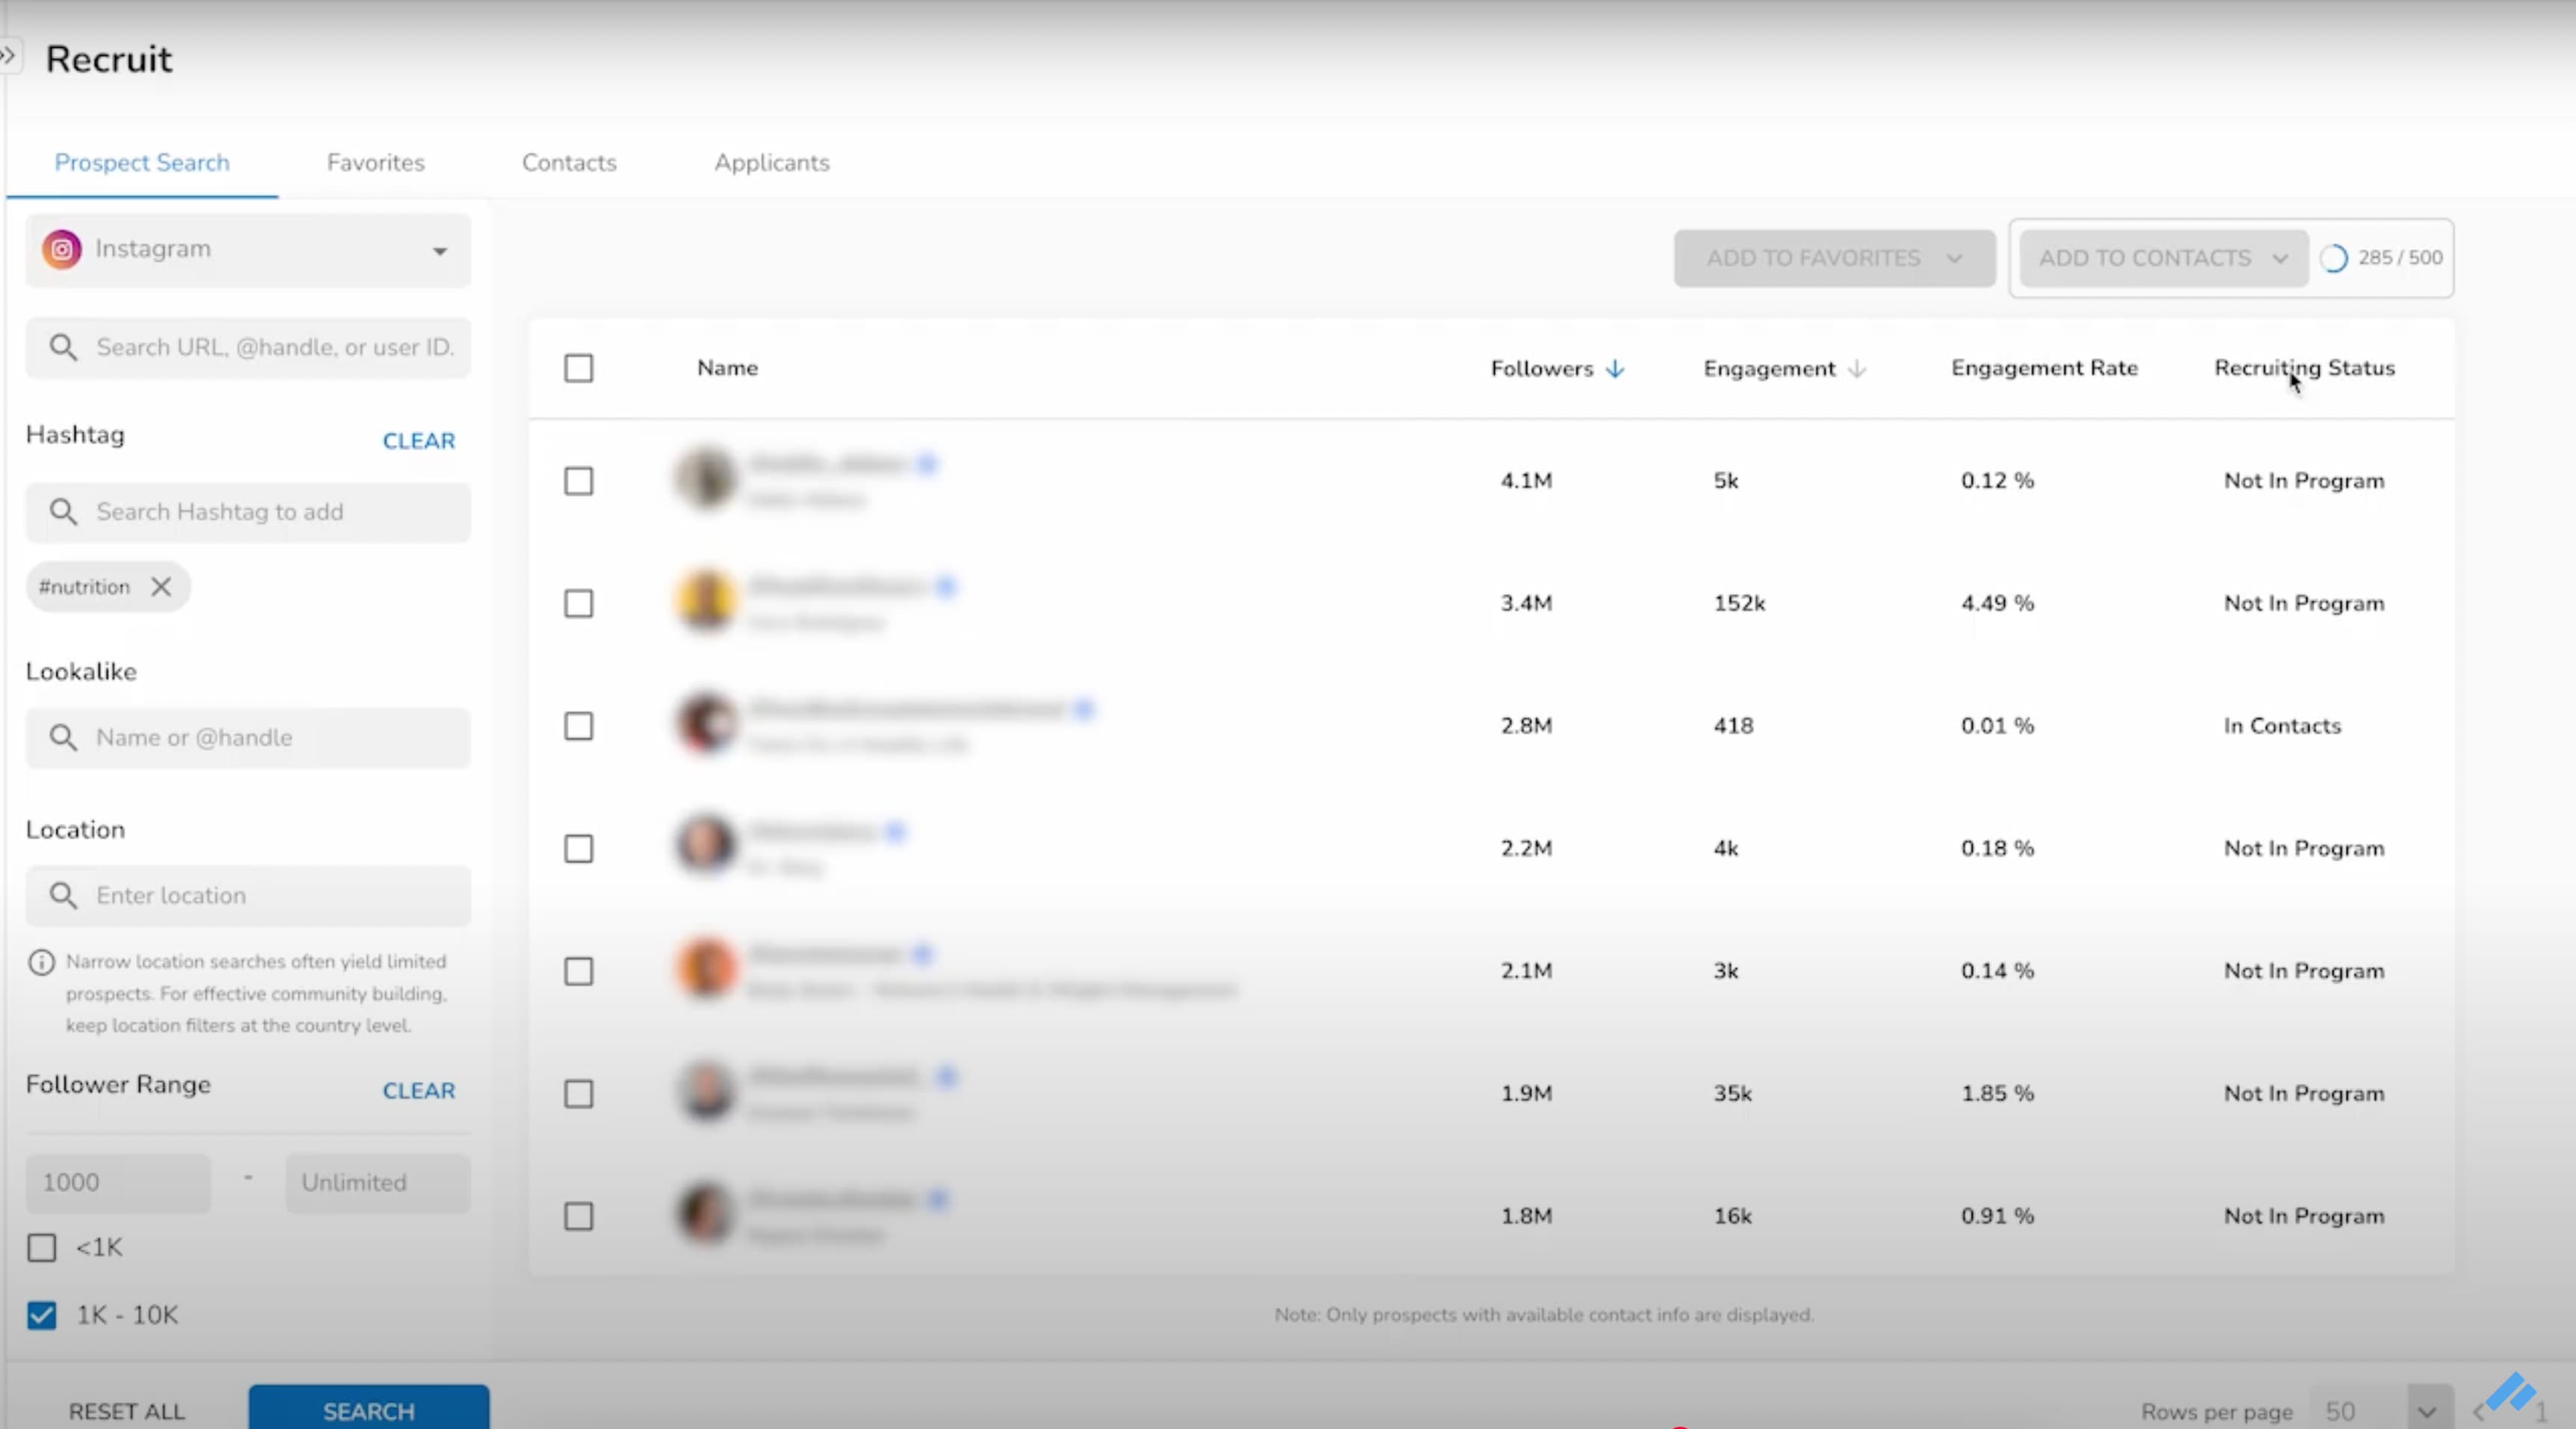Sort by Followers arrow icon
The height and width of the screenshot is (1429, 2576).
pyautogui.click(x=1615, y=369)
